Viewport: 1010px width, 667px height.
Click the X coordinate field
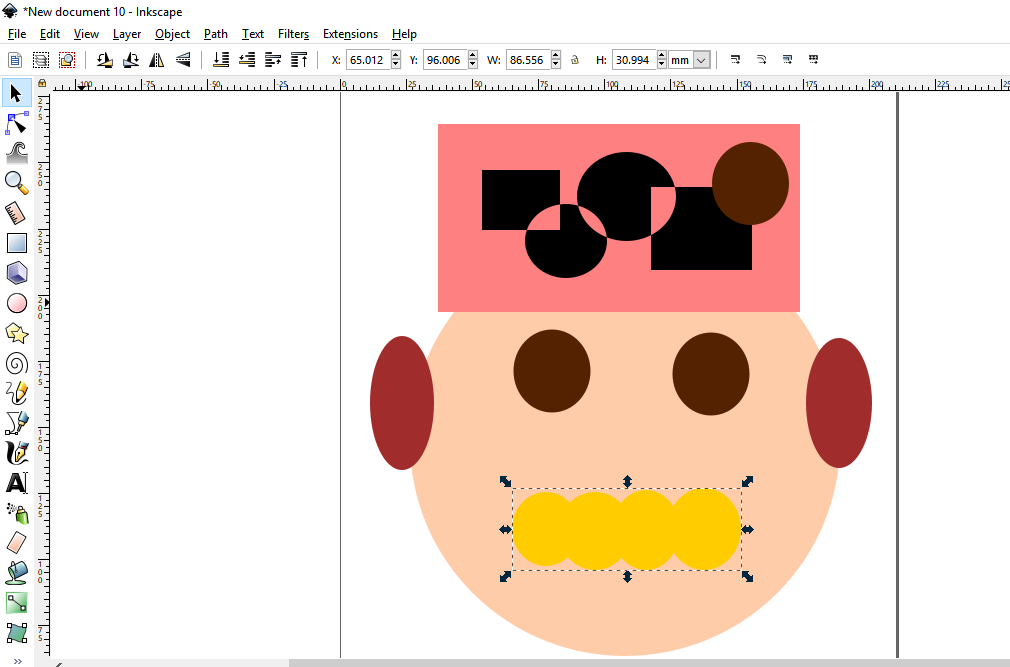pyautogui.click(x=368, y=60)
